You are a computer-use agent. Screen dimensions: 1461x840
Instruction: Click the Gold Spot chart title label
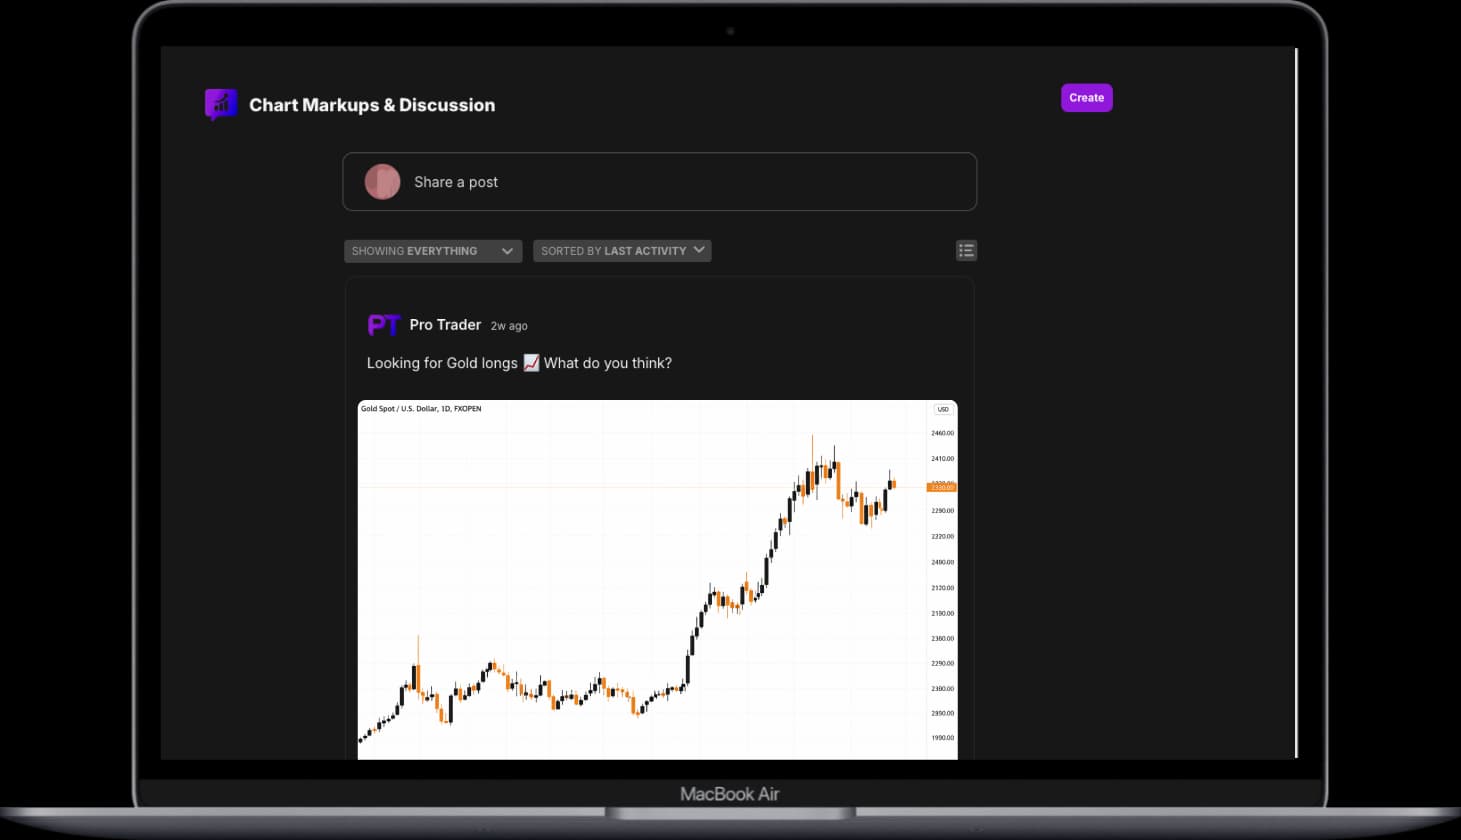pyautogui.click(x=420, y=408)
